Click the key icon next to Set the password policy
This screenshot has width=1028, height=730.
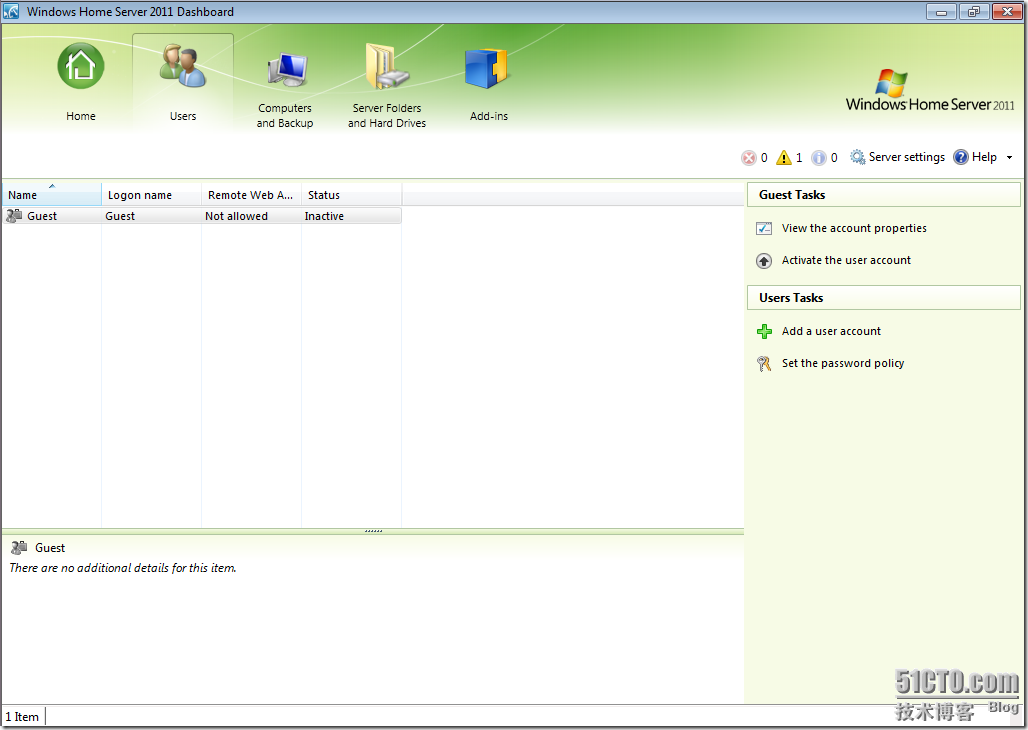click(x=764, y=363)
